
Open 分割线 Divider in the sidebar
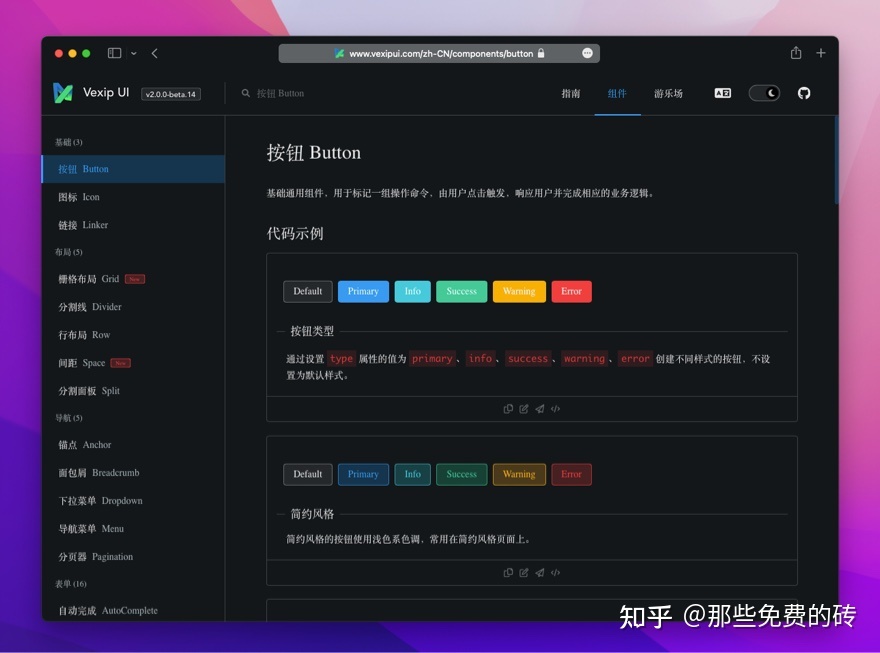[x=134, y=307]
